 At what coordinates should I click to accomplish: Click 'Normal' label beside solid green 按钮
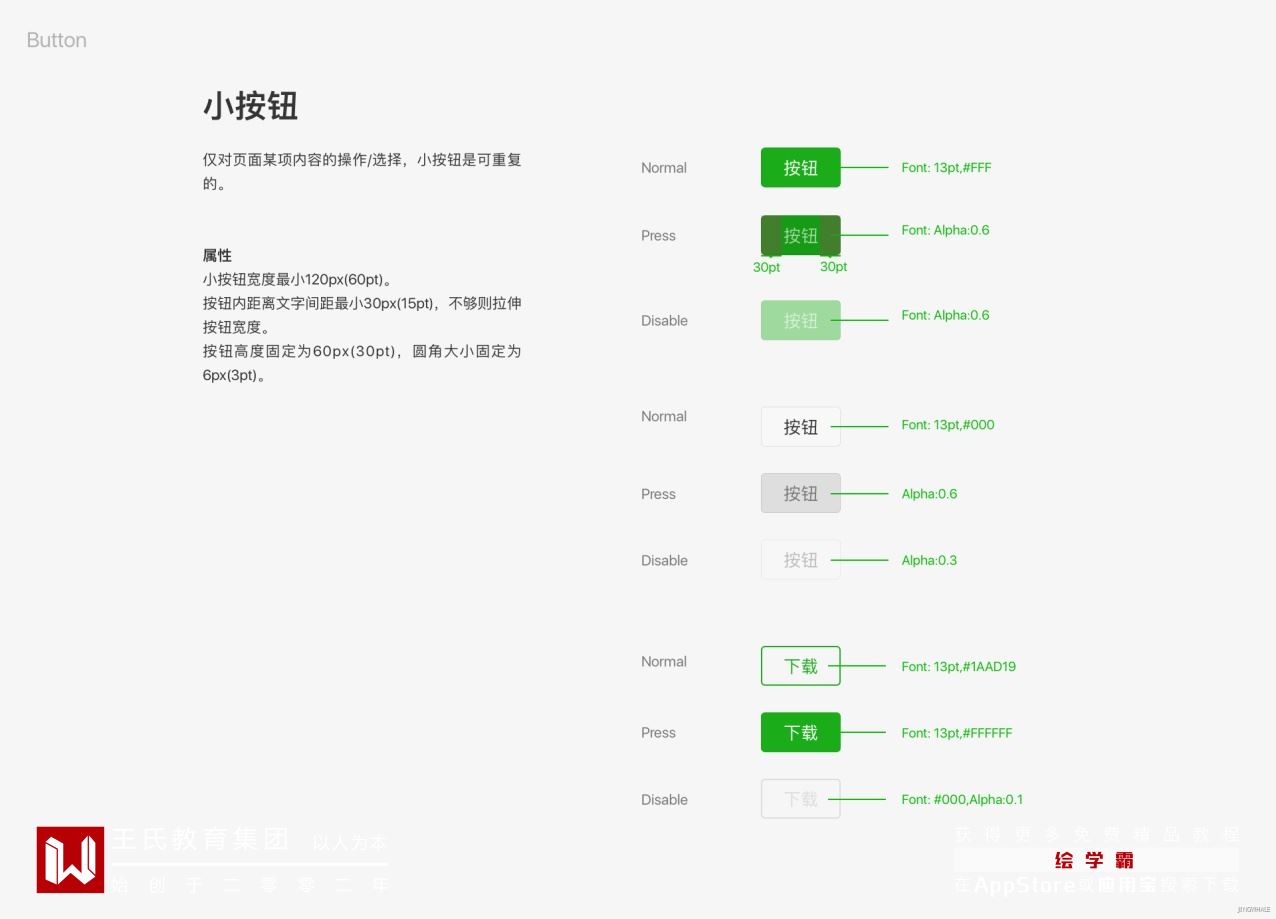tap(664, 168)
